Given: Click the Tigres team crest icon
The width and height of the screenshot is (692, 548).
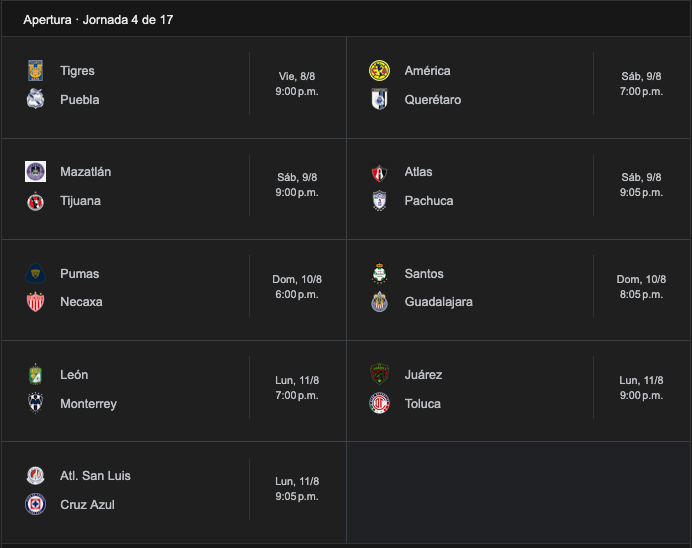Looking at the screenshot, I should click(35, 71).
